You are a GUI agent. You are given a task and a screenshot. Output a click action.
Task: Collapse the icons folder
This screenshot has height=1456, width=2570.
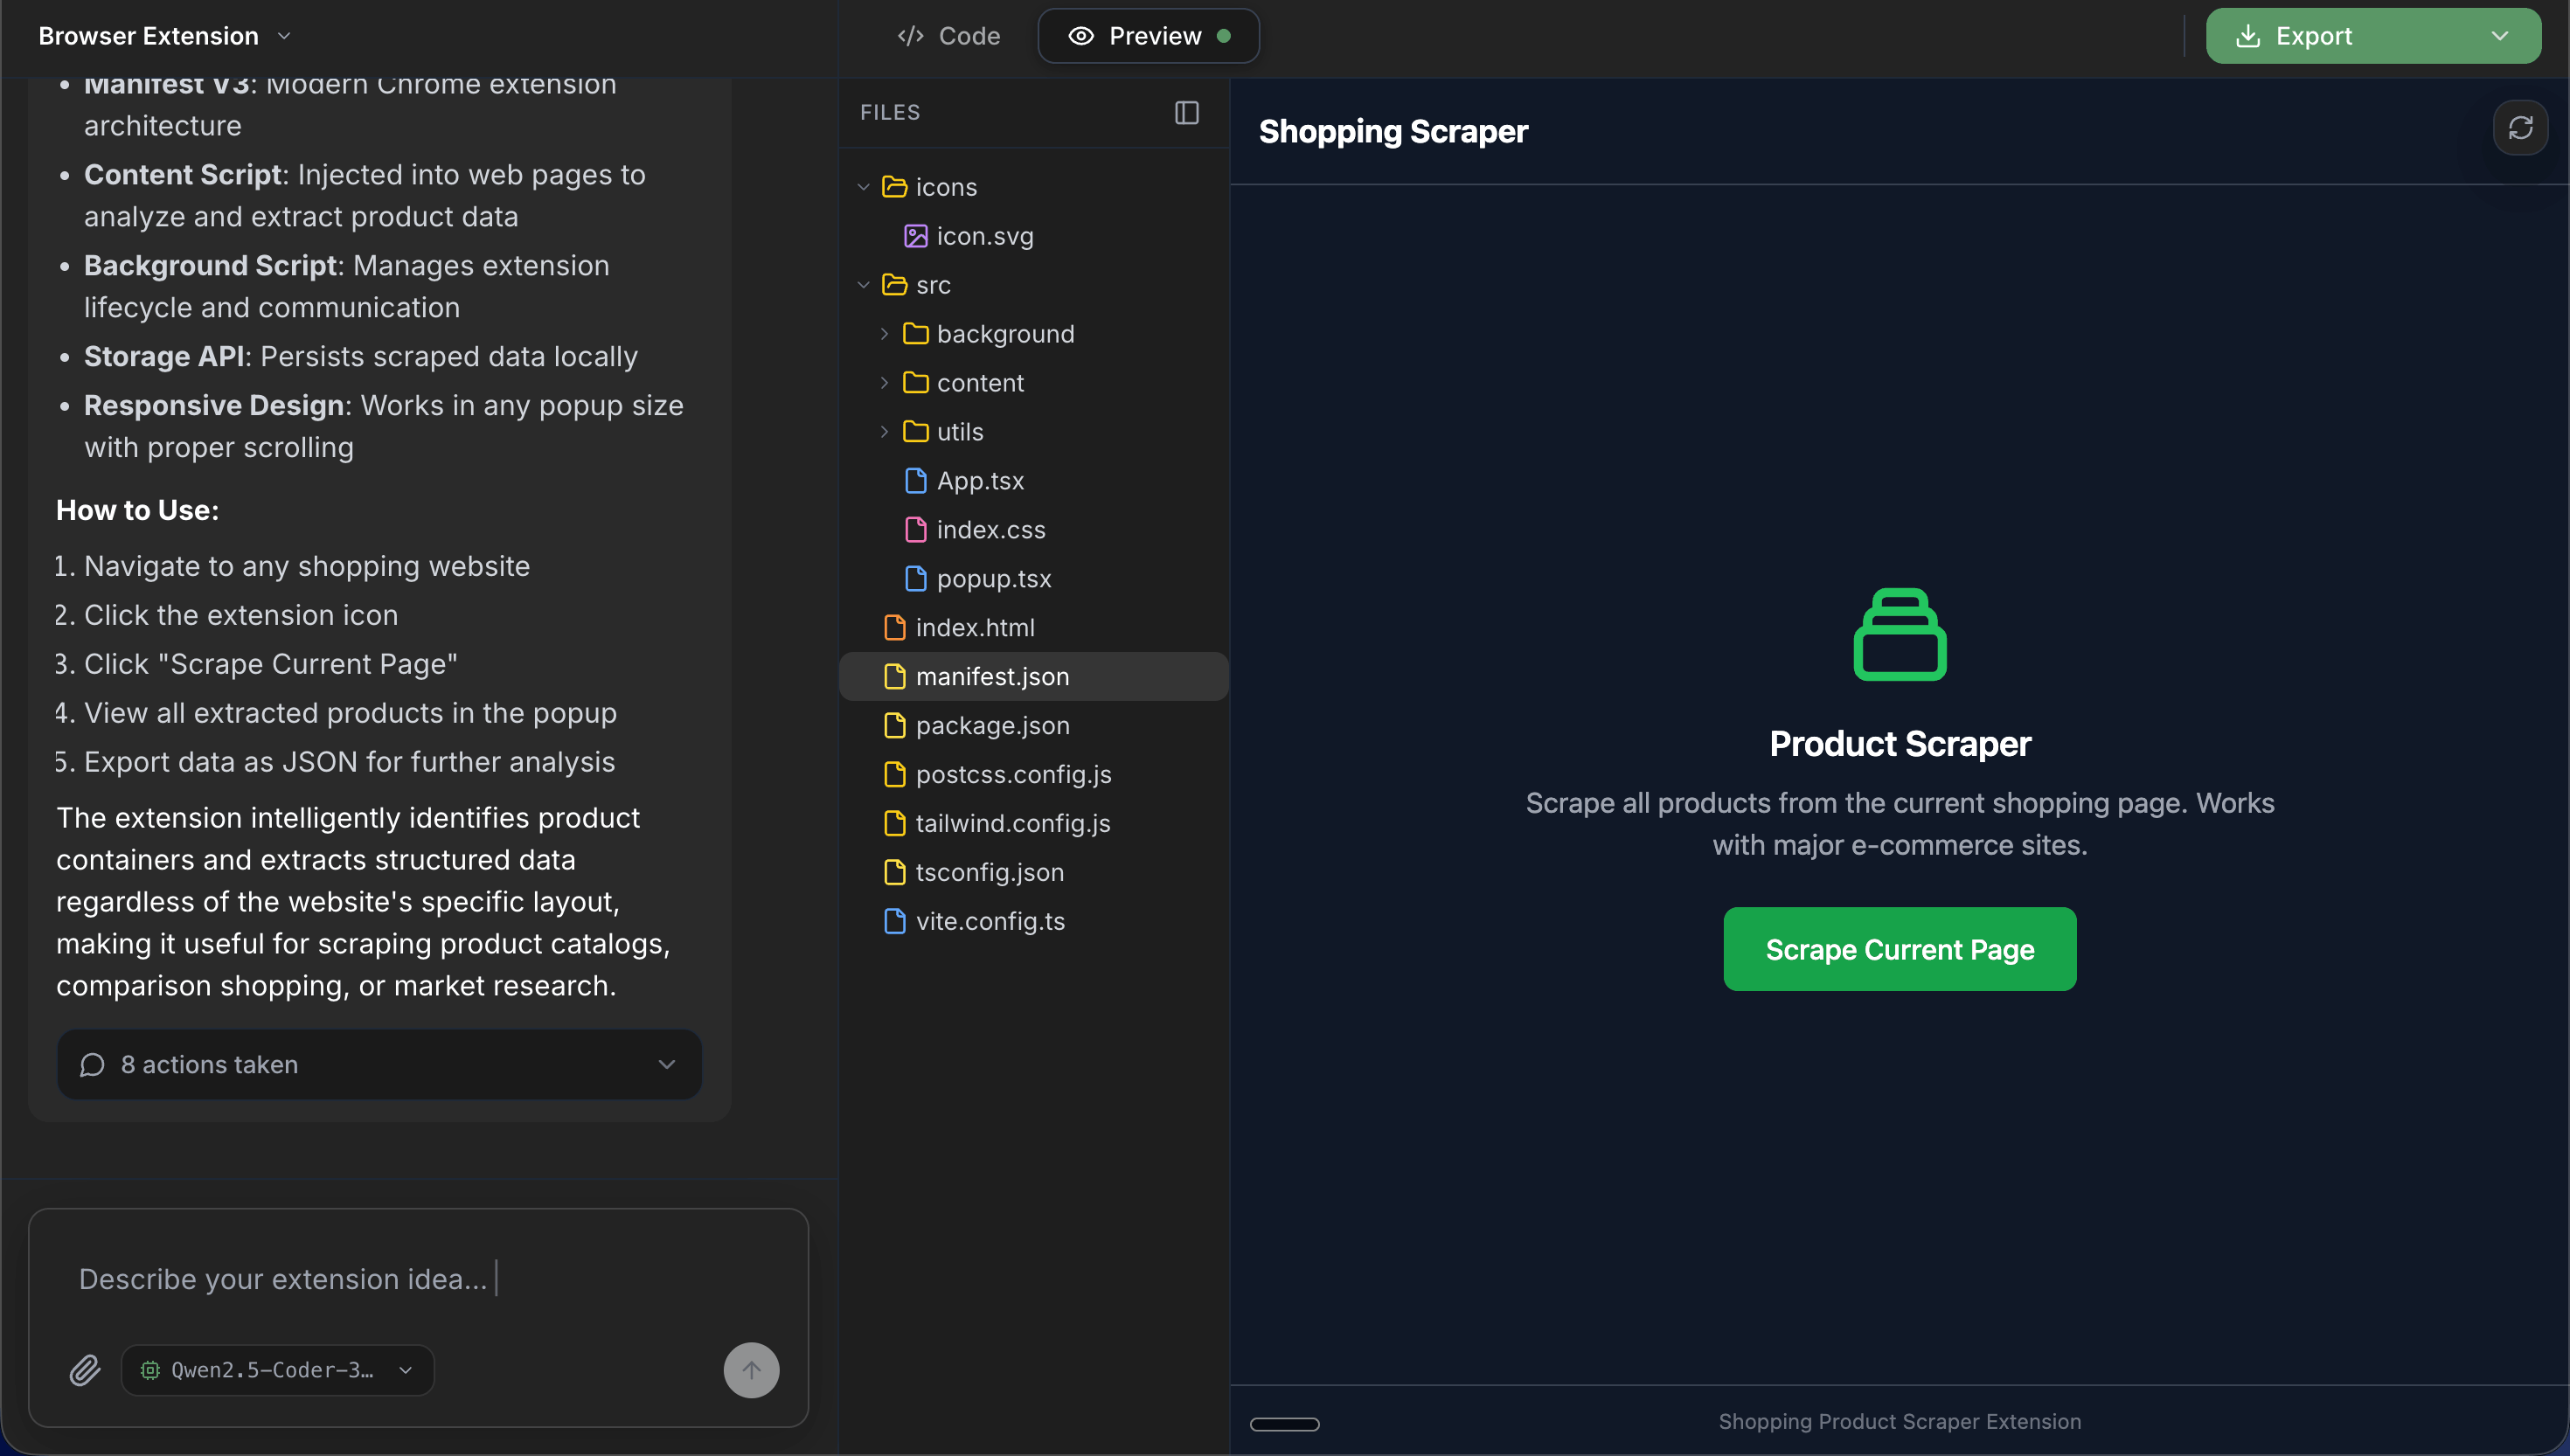(864, 187)
